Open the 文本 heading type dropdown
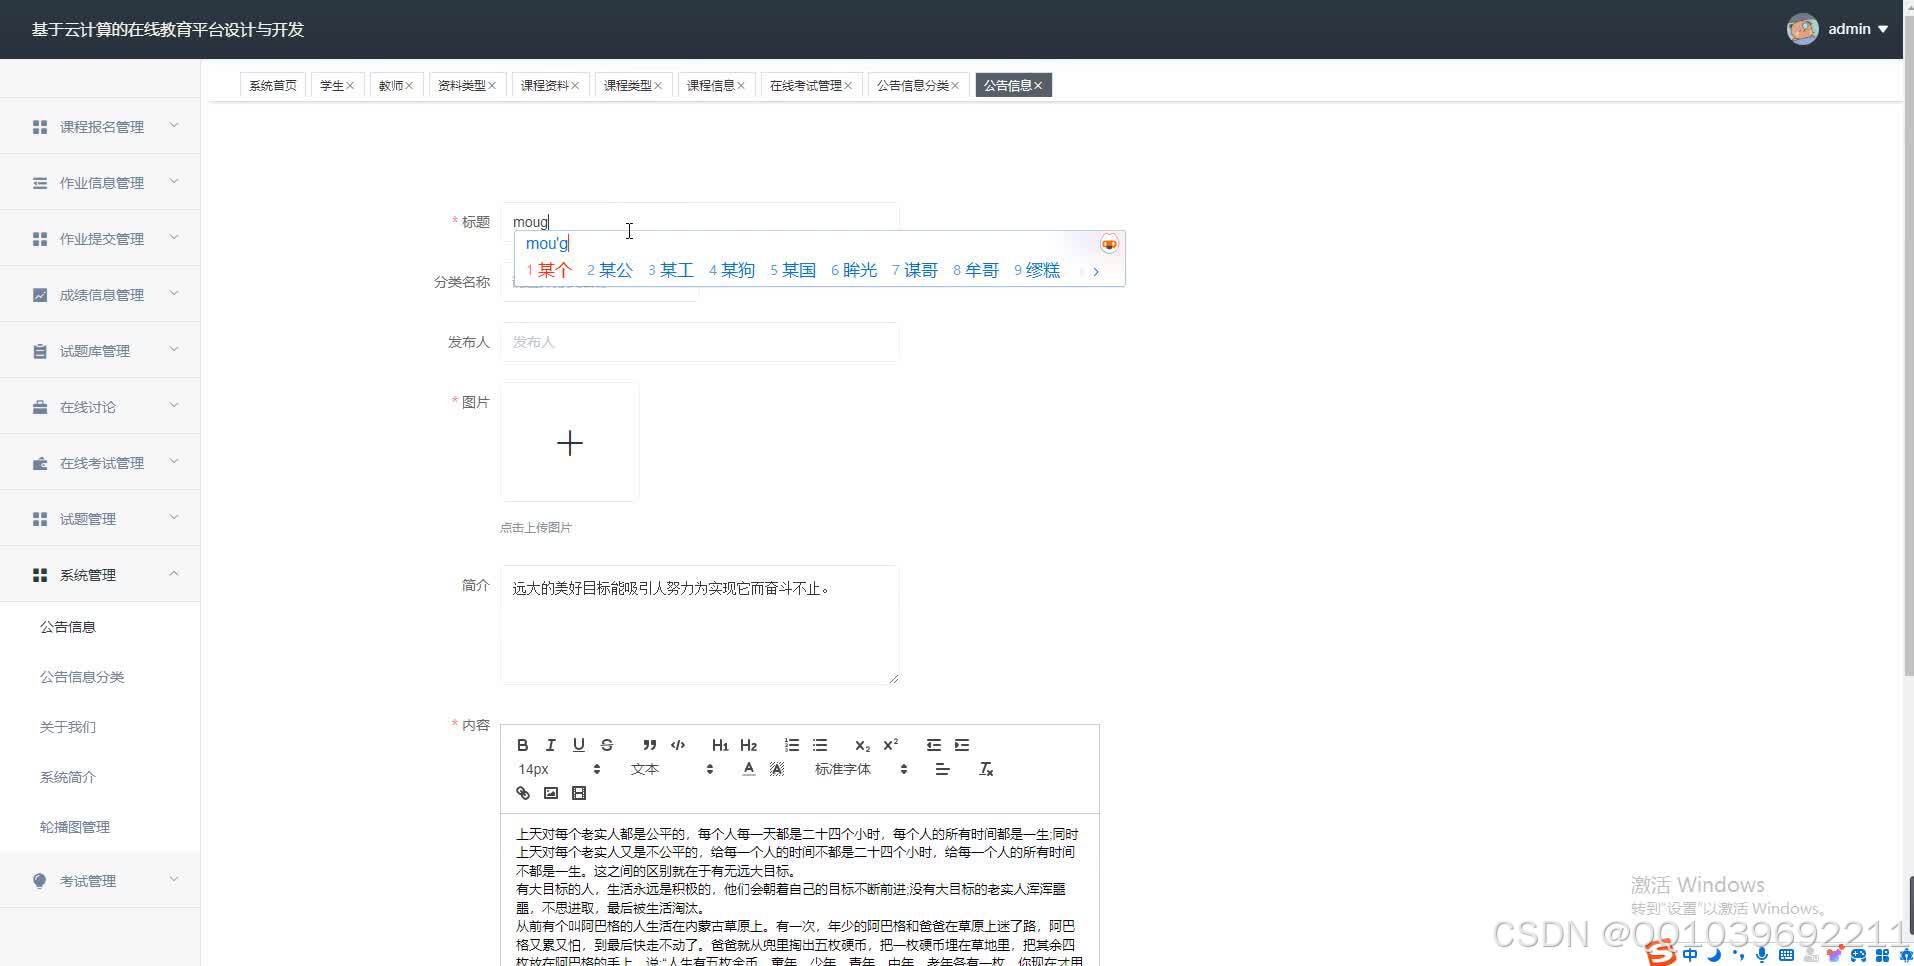1914x966 pixels. tap(672, 769)
